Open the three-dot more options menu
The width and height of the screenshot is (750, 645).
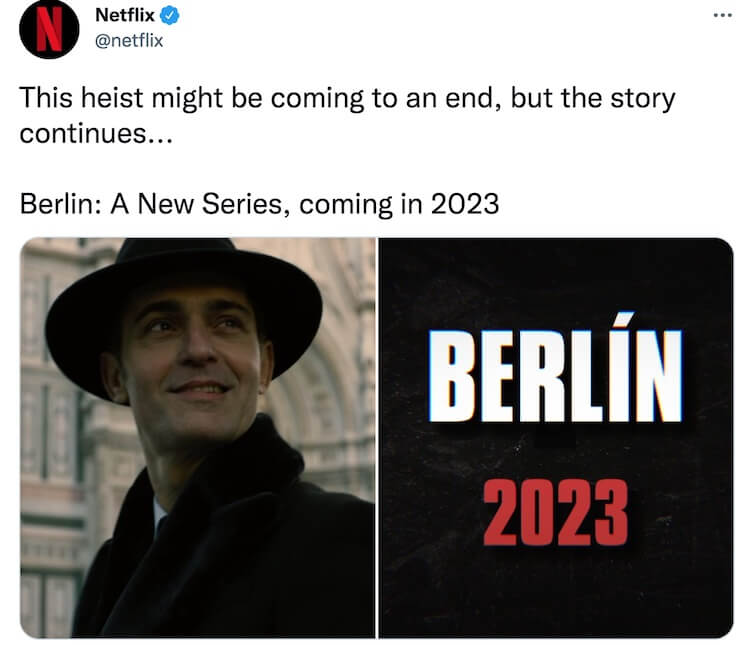click(722, 15)
